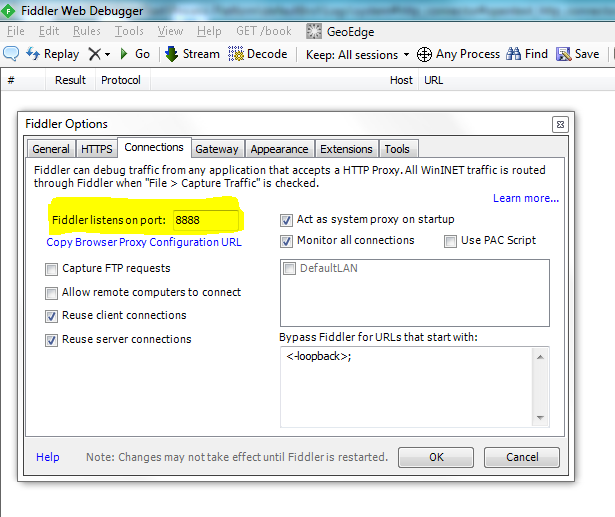Click the Fiddler app icon in title bar
Viewport: 615px width, 517px height.
coord(8,11)
